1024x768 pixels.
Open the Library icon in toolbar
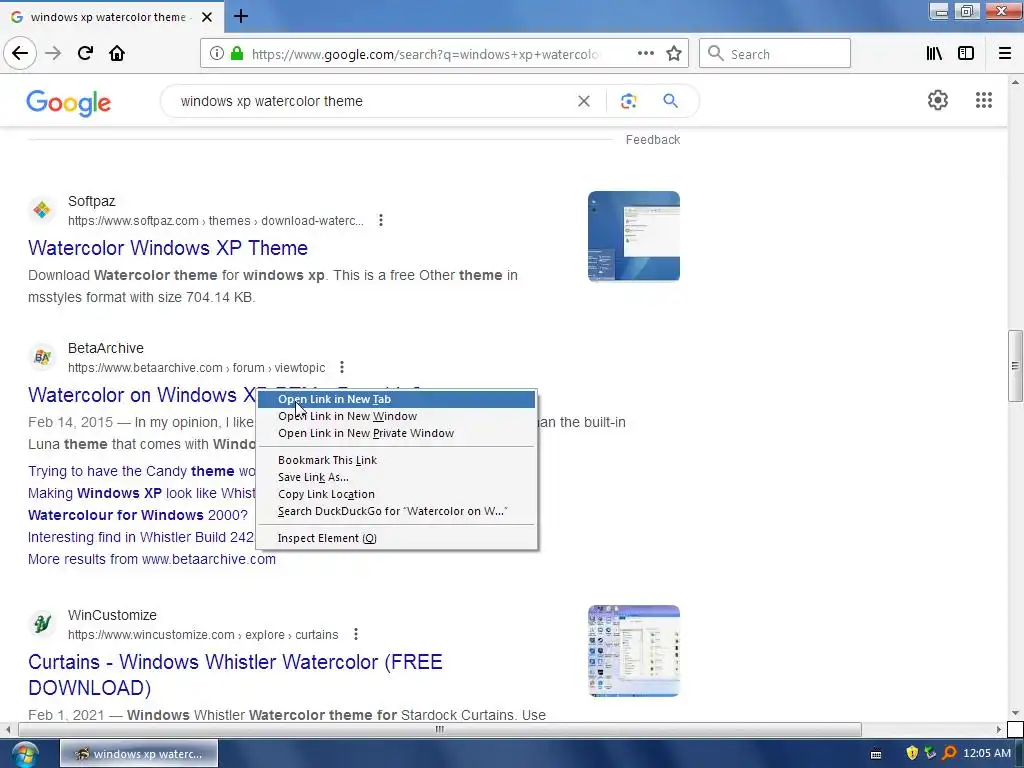coord(934,54)
